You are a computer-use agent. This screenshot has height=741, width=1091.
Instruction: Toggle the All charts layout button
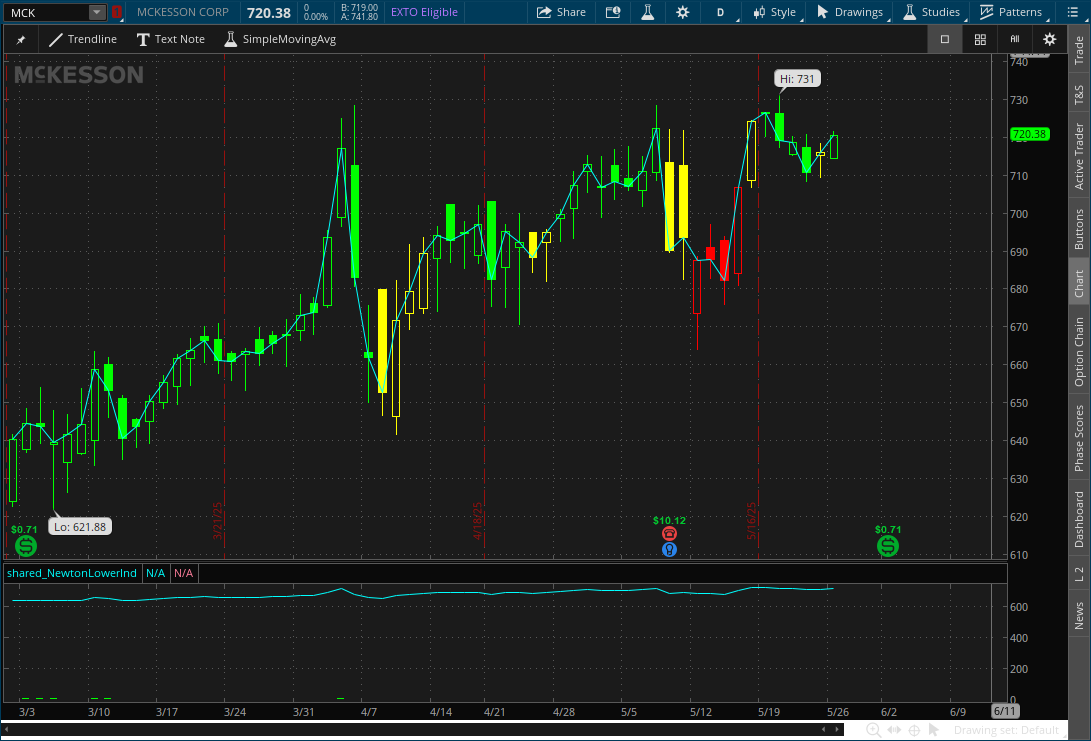tap(1014, 40)
